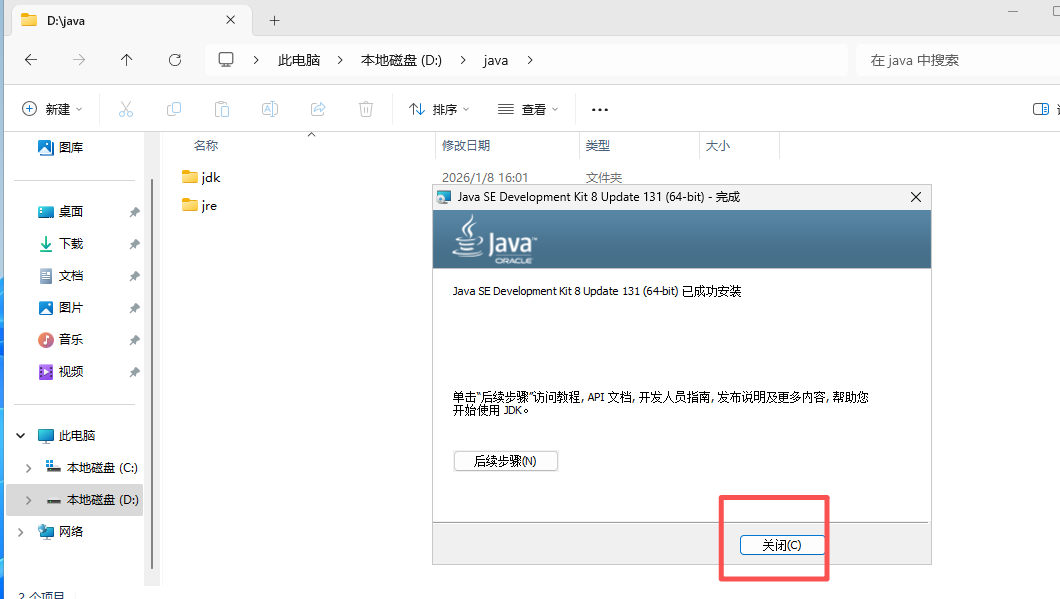
Task: Click the search box for java folder
Action: [957, 60]
